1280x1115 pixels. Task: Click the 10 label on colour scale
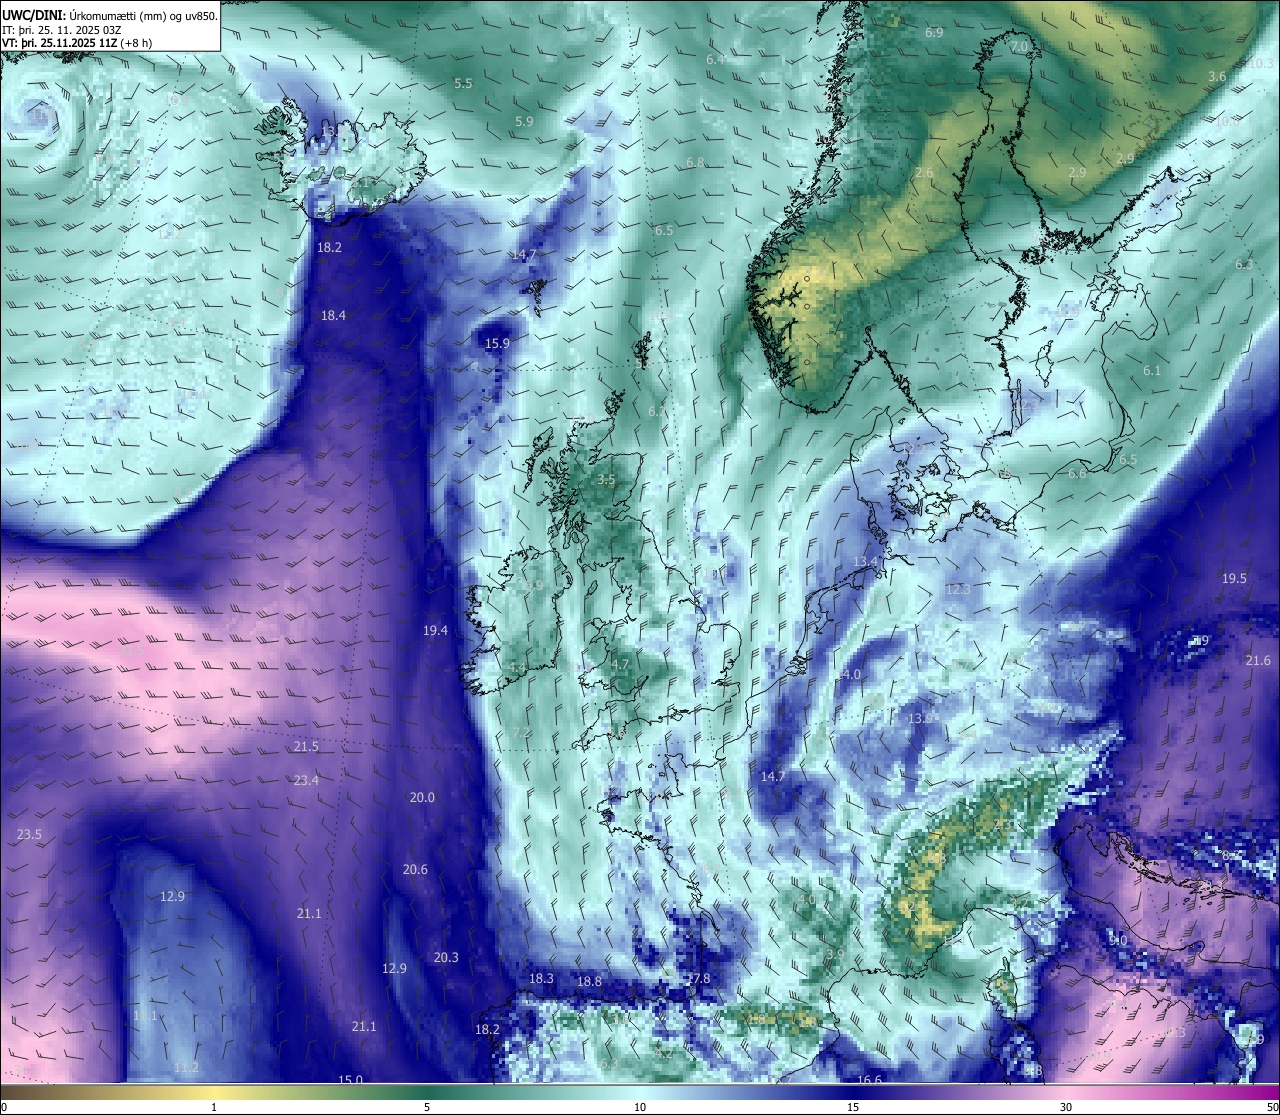[x=640, y=1107]
